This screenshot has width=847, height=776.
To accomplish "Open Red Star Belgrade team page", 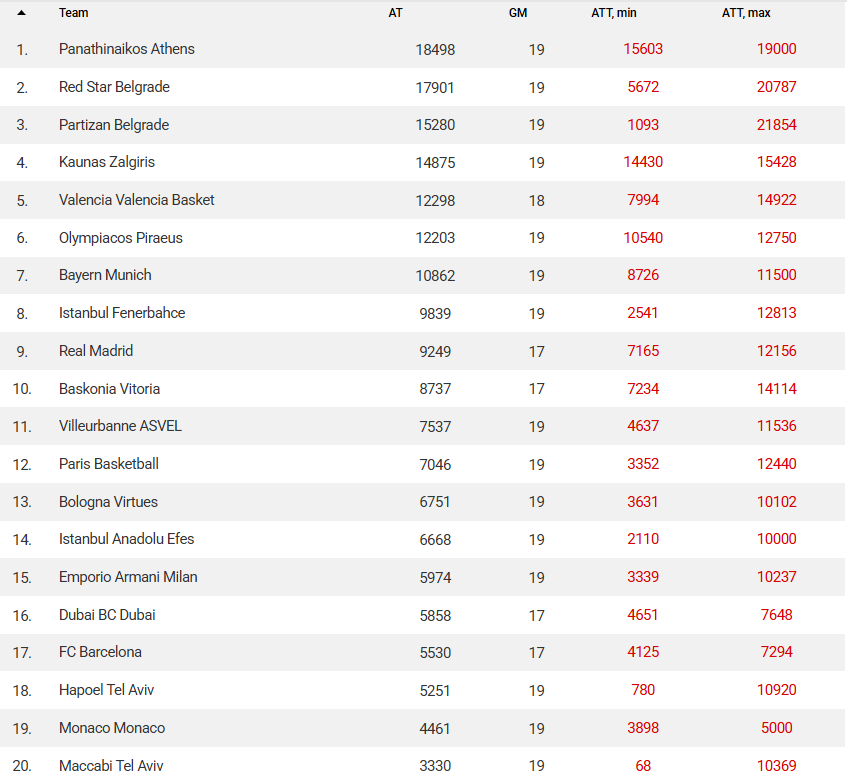I will coord(114,87).
